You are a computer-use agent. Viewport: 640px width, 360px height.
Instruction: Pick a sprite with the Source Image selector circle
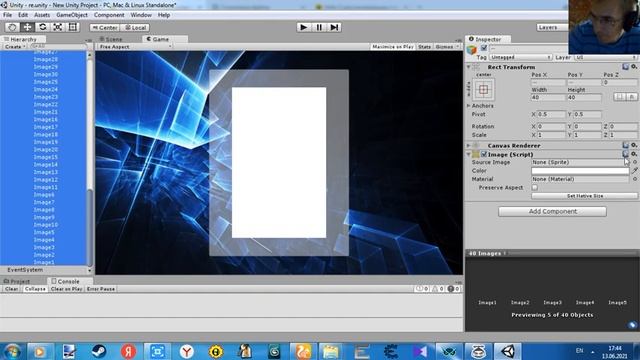[635, 162]
